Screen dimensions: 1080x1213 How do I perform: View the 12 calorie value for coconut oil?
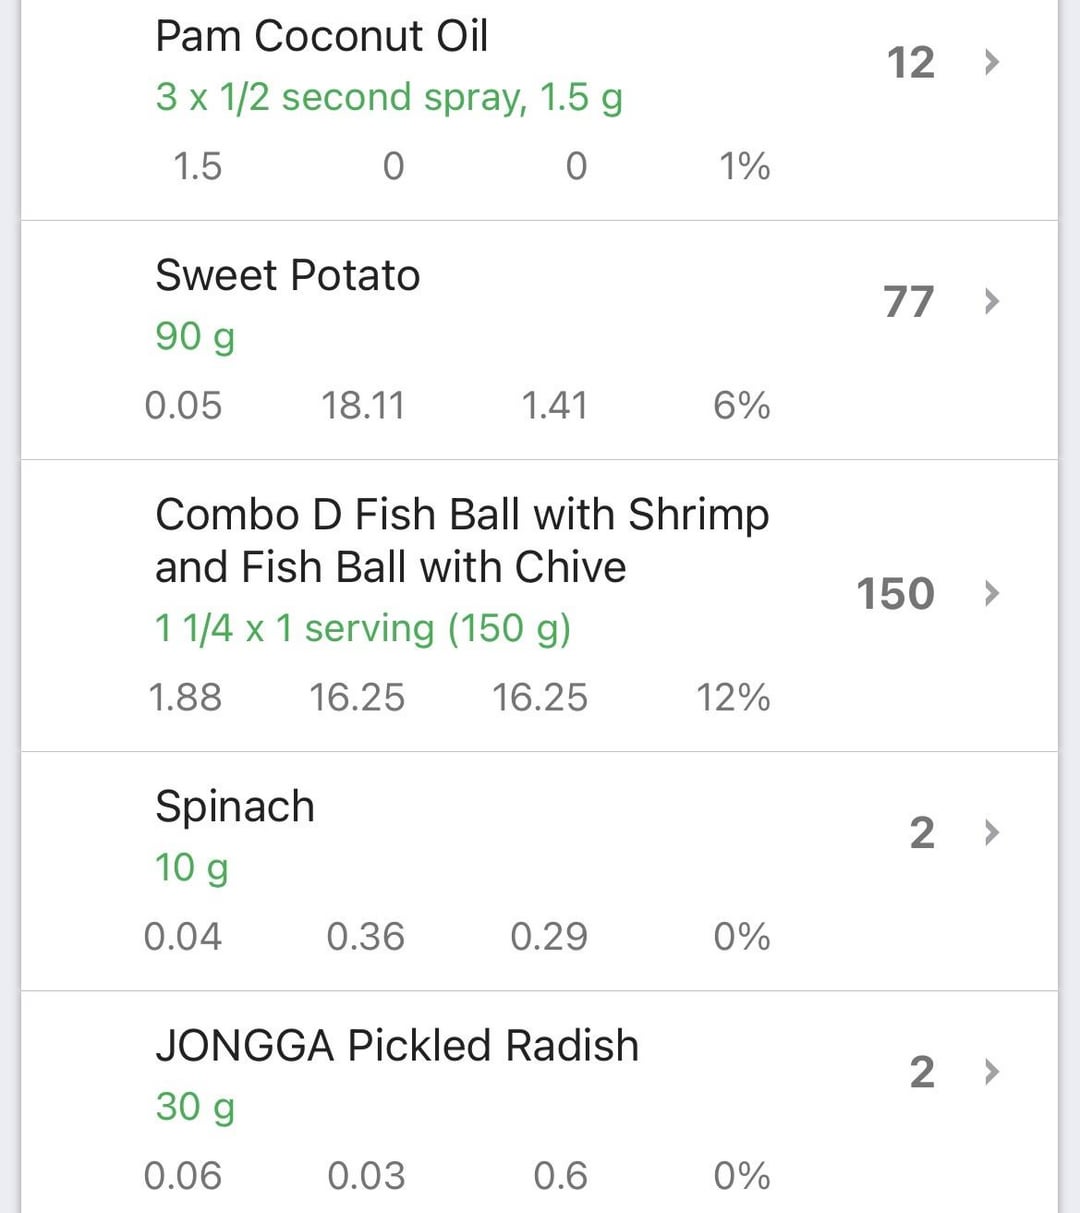(x=911, y=63)
